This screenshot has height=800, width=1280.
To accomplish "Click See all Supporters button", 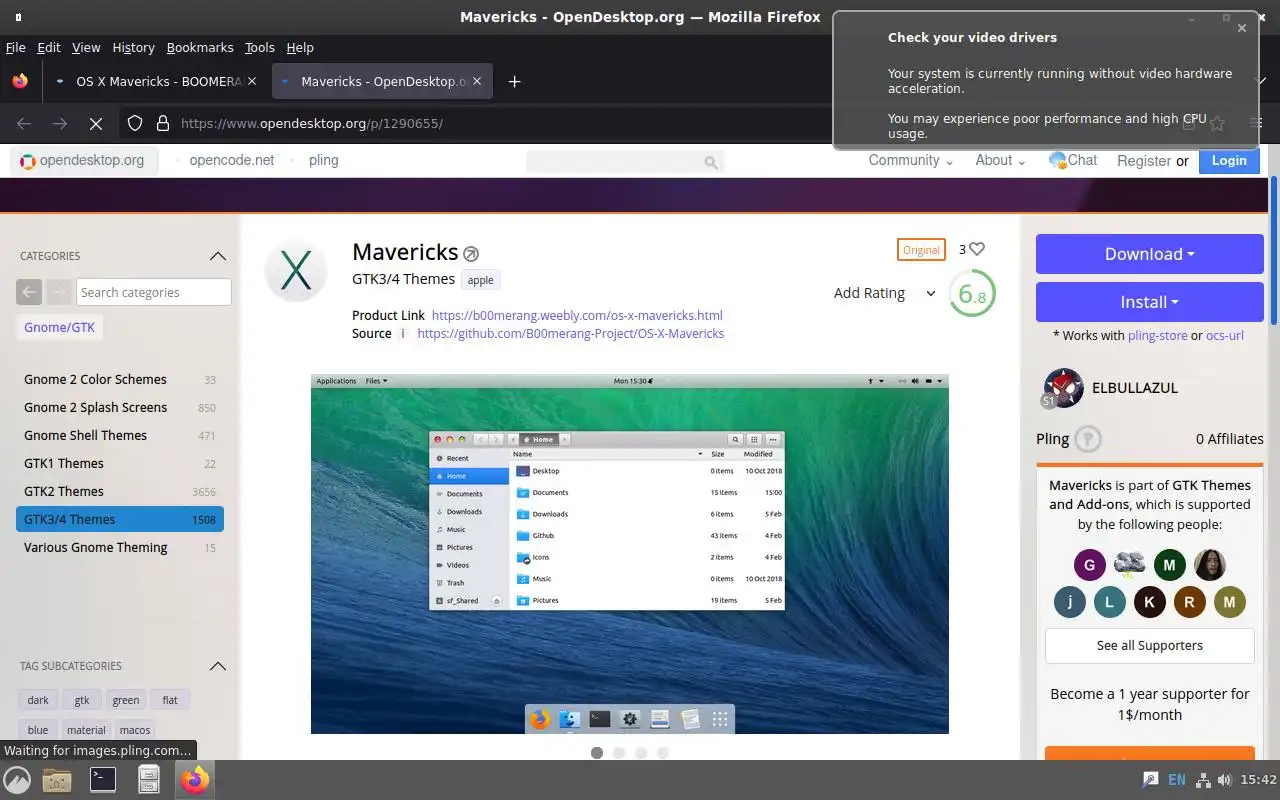I will (x=1150, y=646).
